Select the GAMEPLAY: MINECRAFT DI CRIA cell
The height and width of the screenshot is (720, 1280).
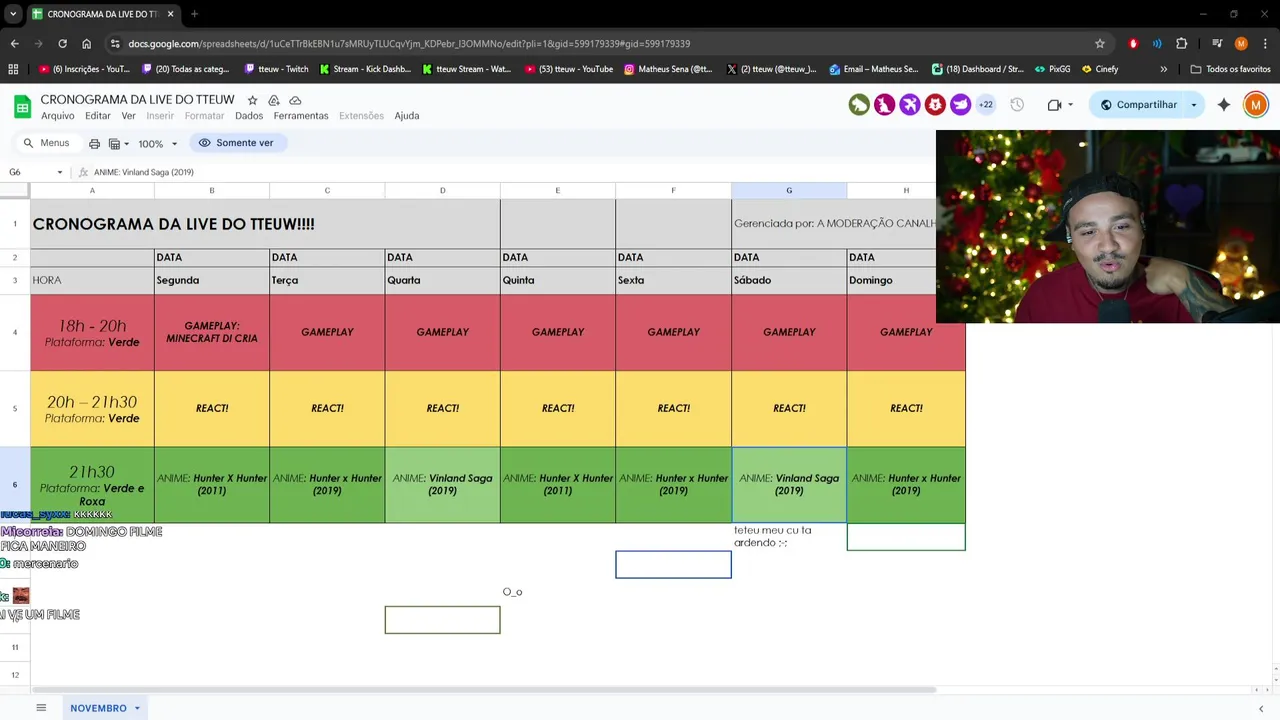tap(212, 332)
